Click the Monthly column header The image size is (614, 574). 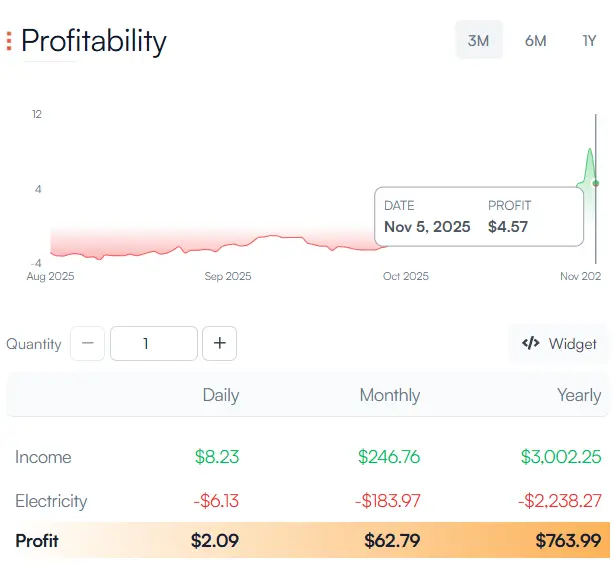pyautogui.click(x=389, y=395)
